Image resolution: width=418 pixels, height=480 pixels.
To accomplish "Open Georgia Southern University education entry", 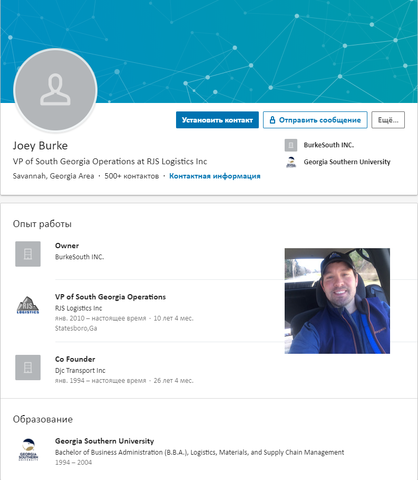I will coord(104,441).
